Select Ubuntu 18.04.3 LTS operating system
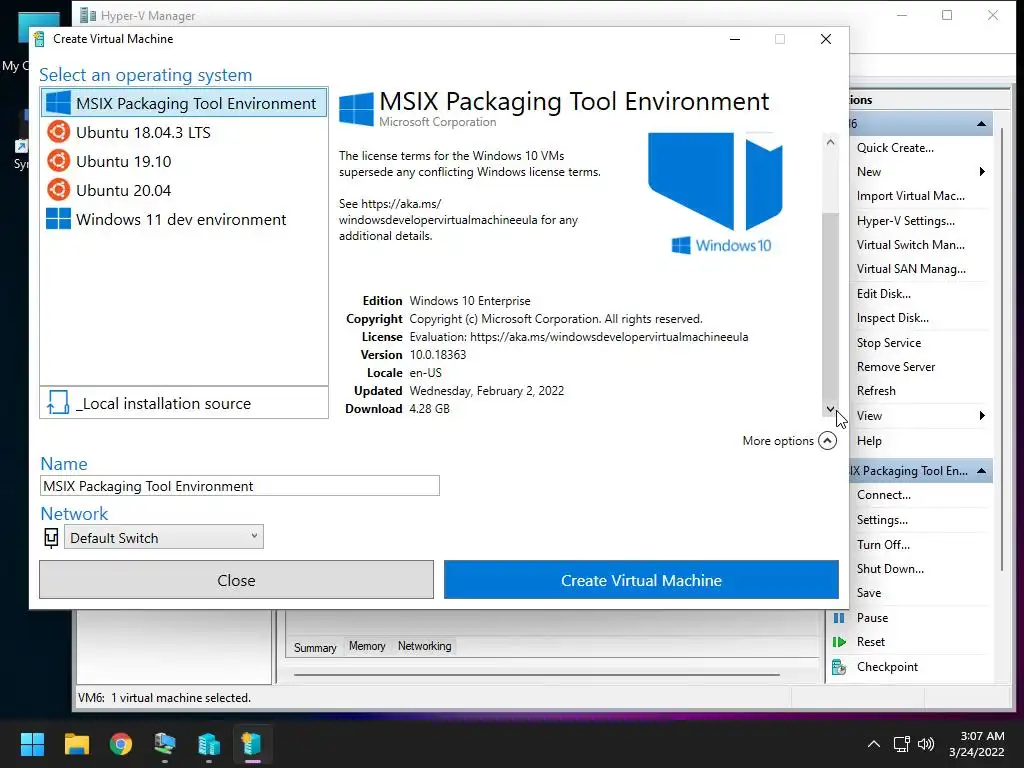Viewport: 1024px width, 768px height. point(184,133)
